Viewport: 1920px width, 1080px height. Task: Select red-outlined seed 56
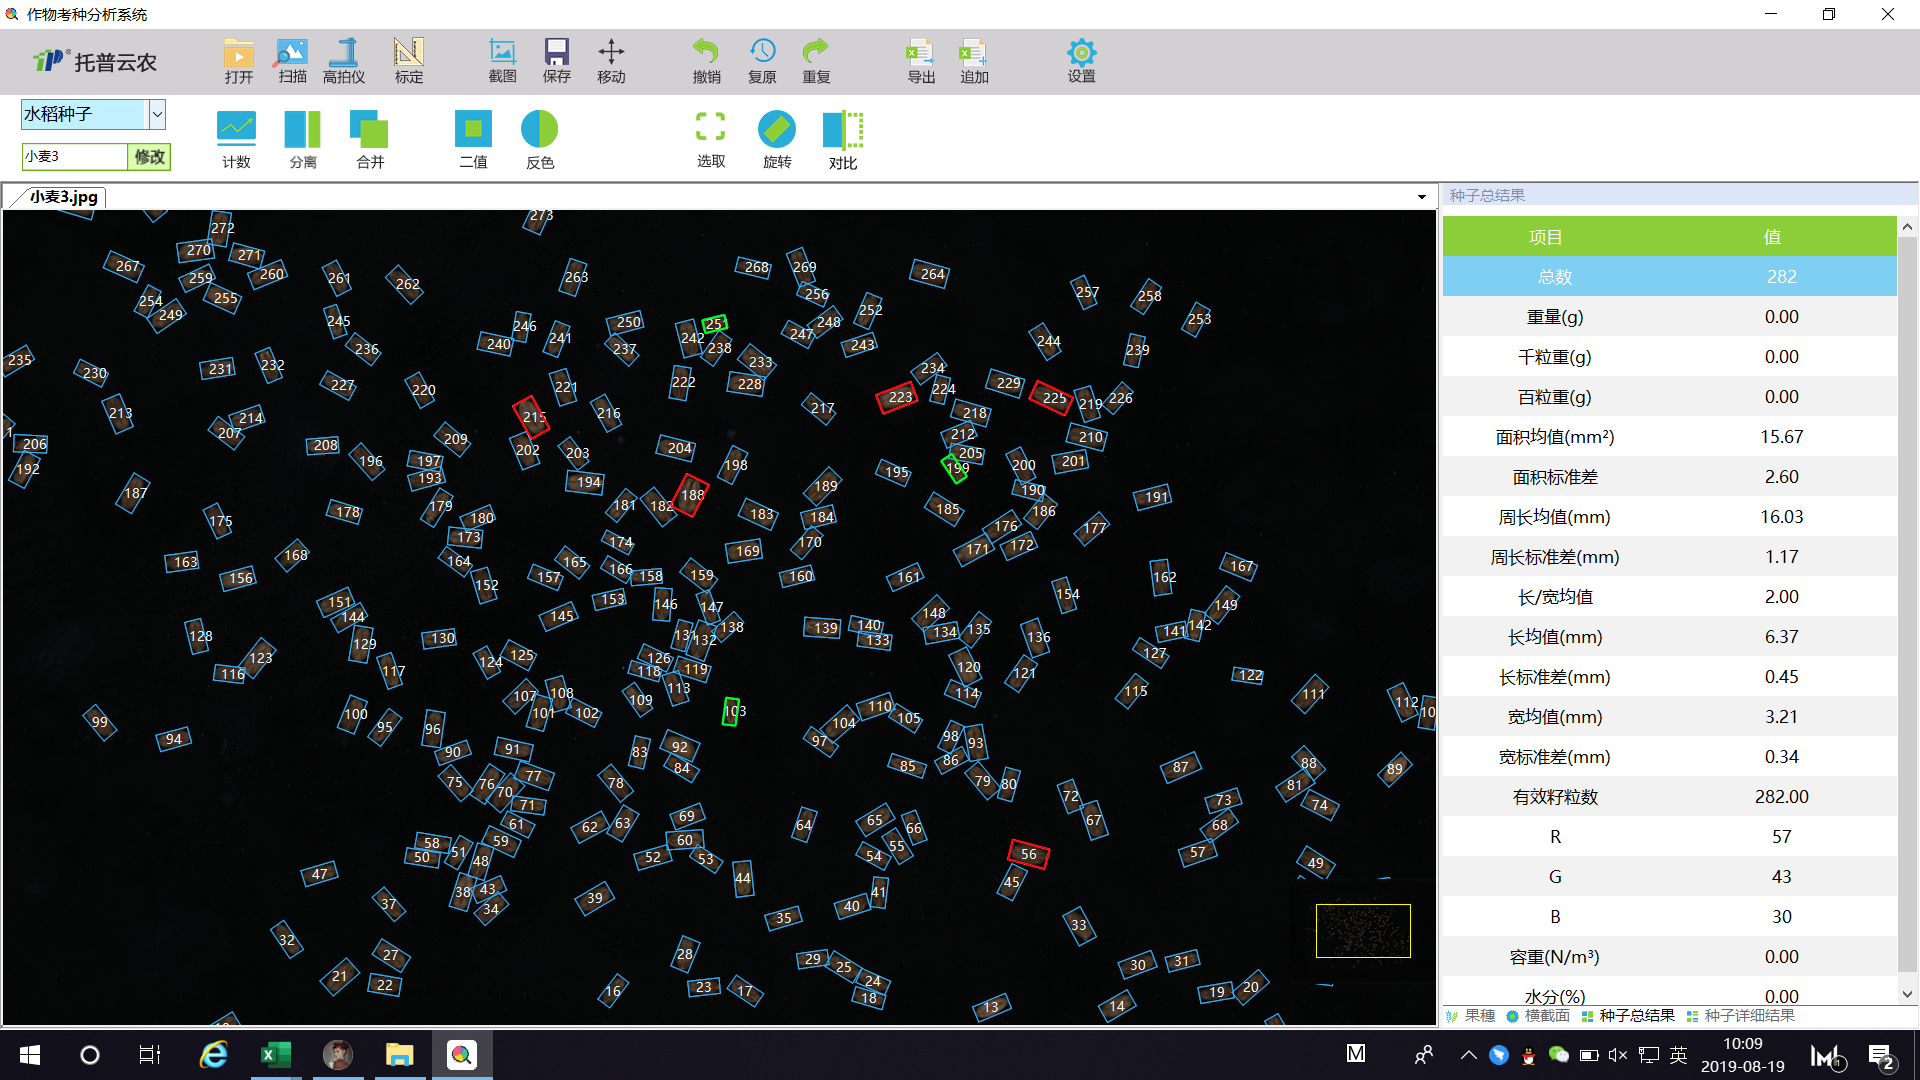(1029, 854)
